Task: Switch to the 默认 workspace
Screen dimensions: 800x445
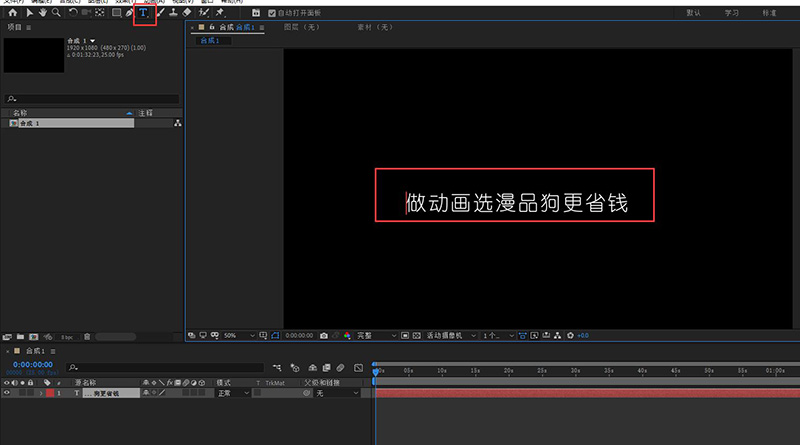Action: tap(693, 13)
